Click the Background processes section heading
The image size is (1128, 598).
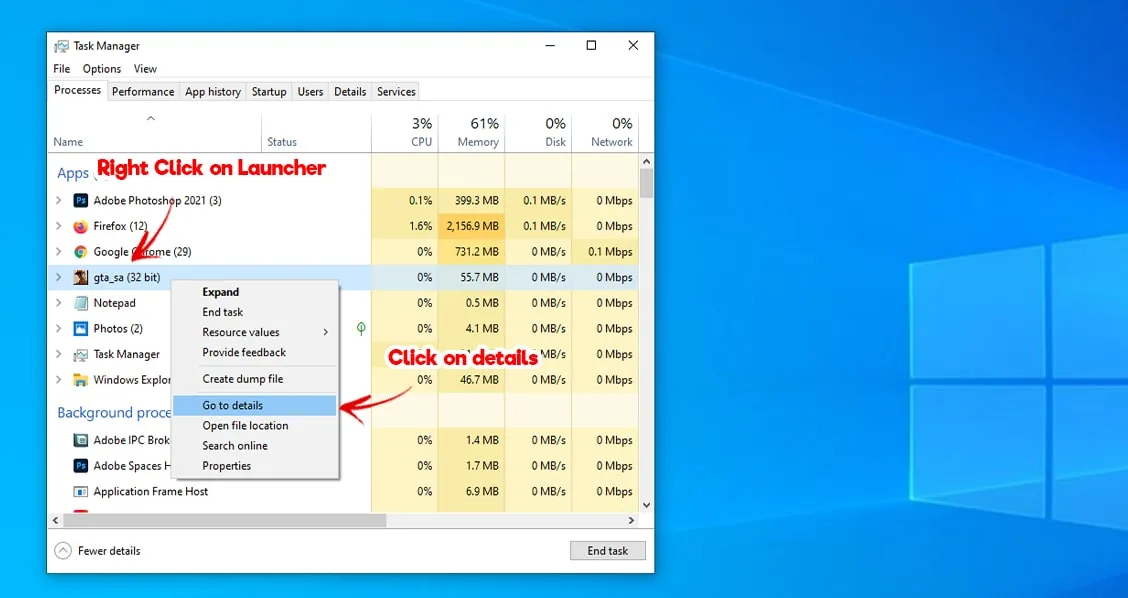114,413
